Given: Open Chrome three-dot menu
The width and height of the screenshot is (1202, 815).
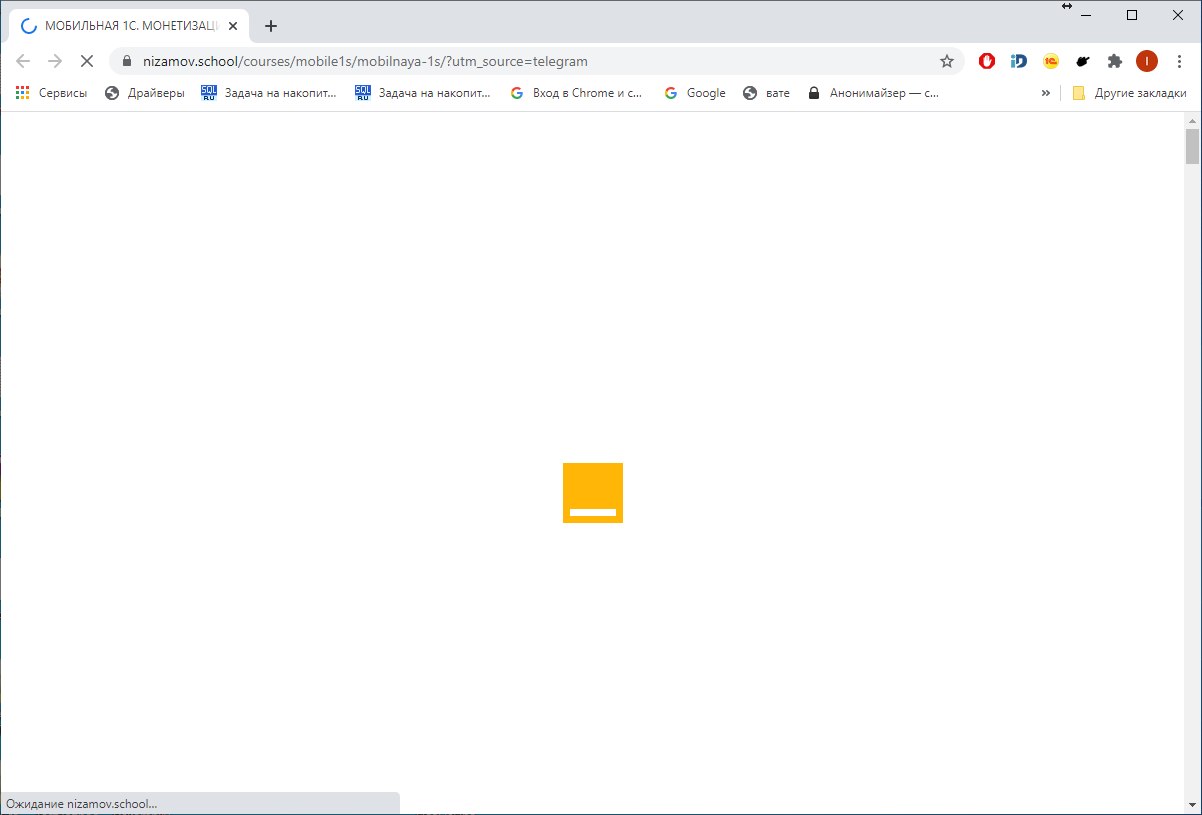Looking at the screenshot, I should click(1180, 61).
